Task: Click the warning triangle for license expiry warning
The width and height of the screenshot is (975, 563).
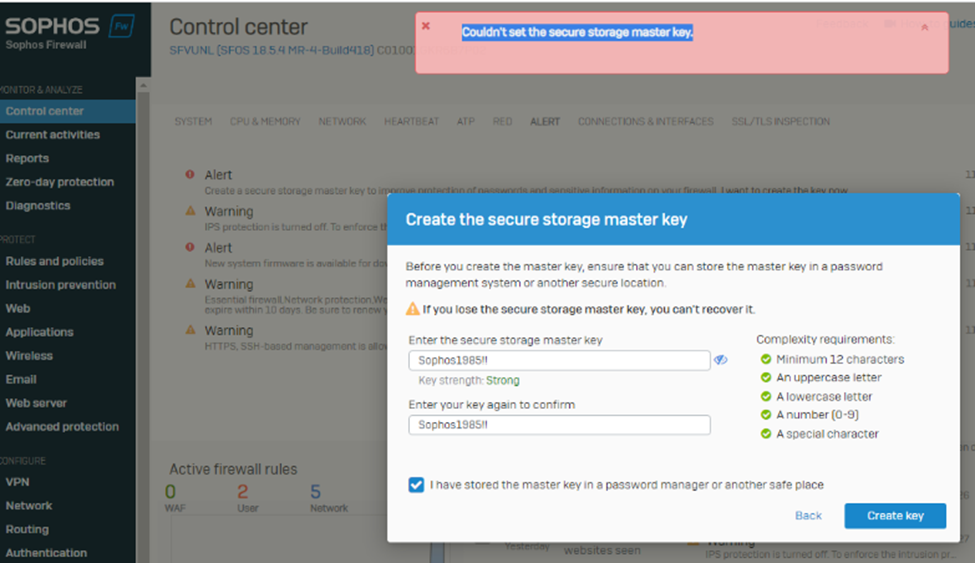Action: [x=190, y=283]
